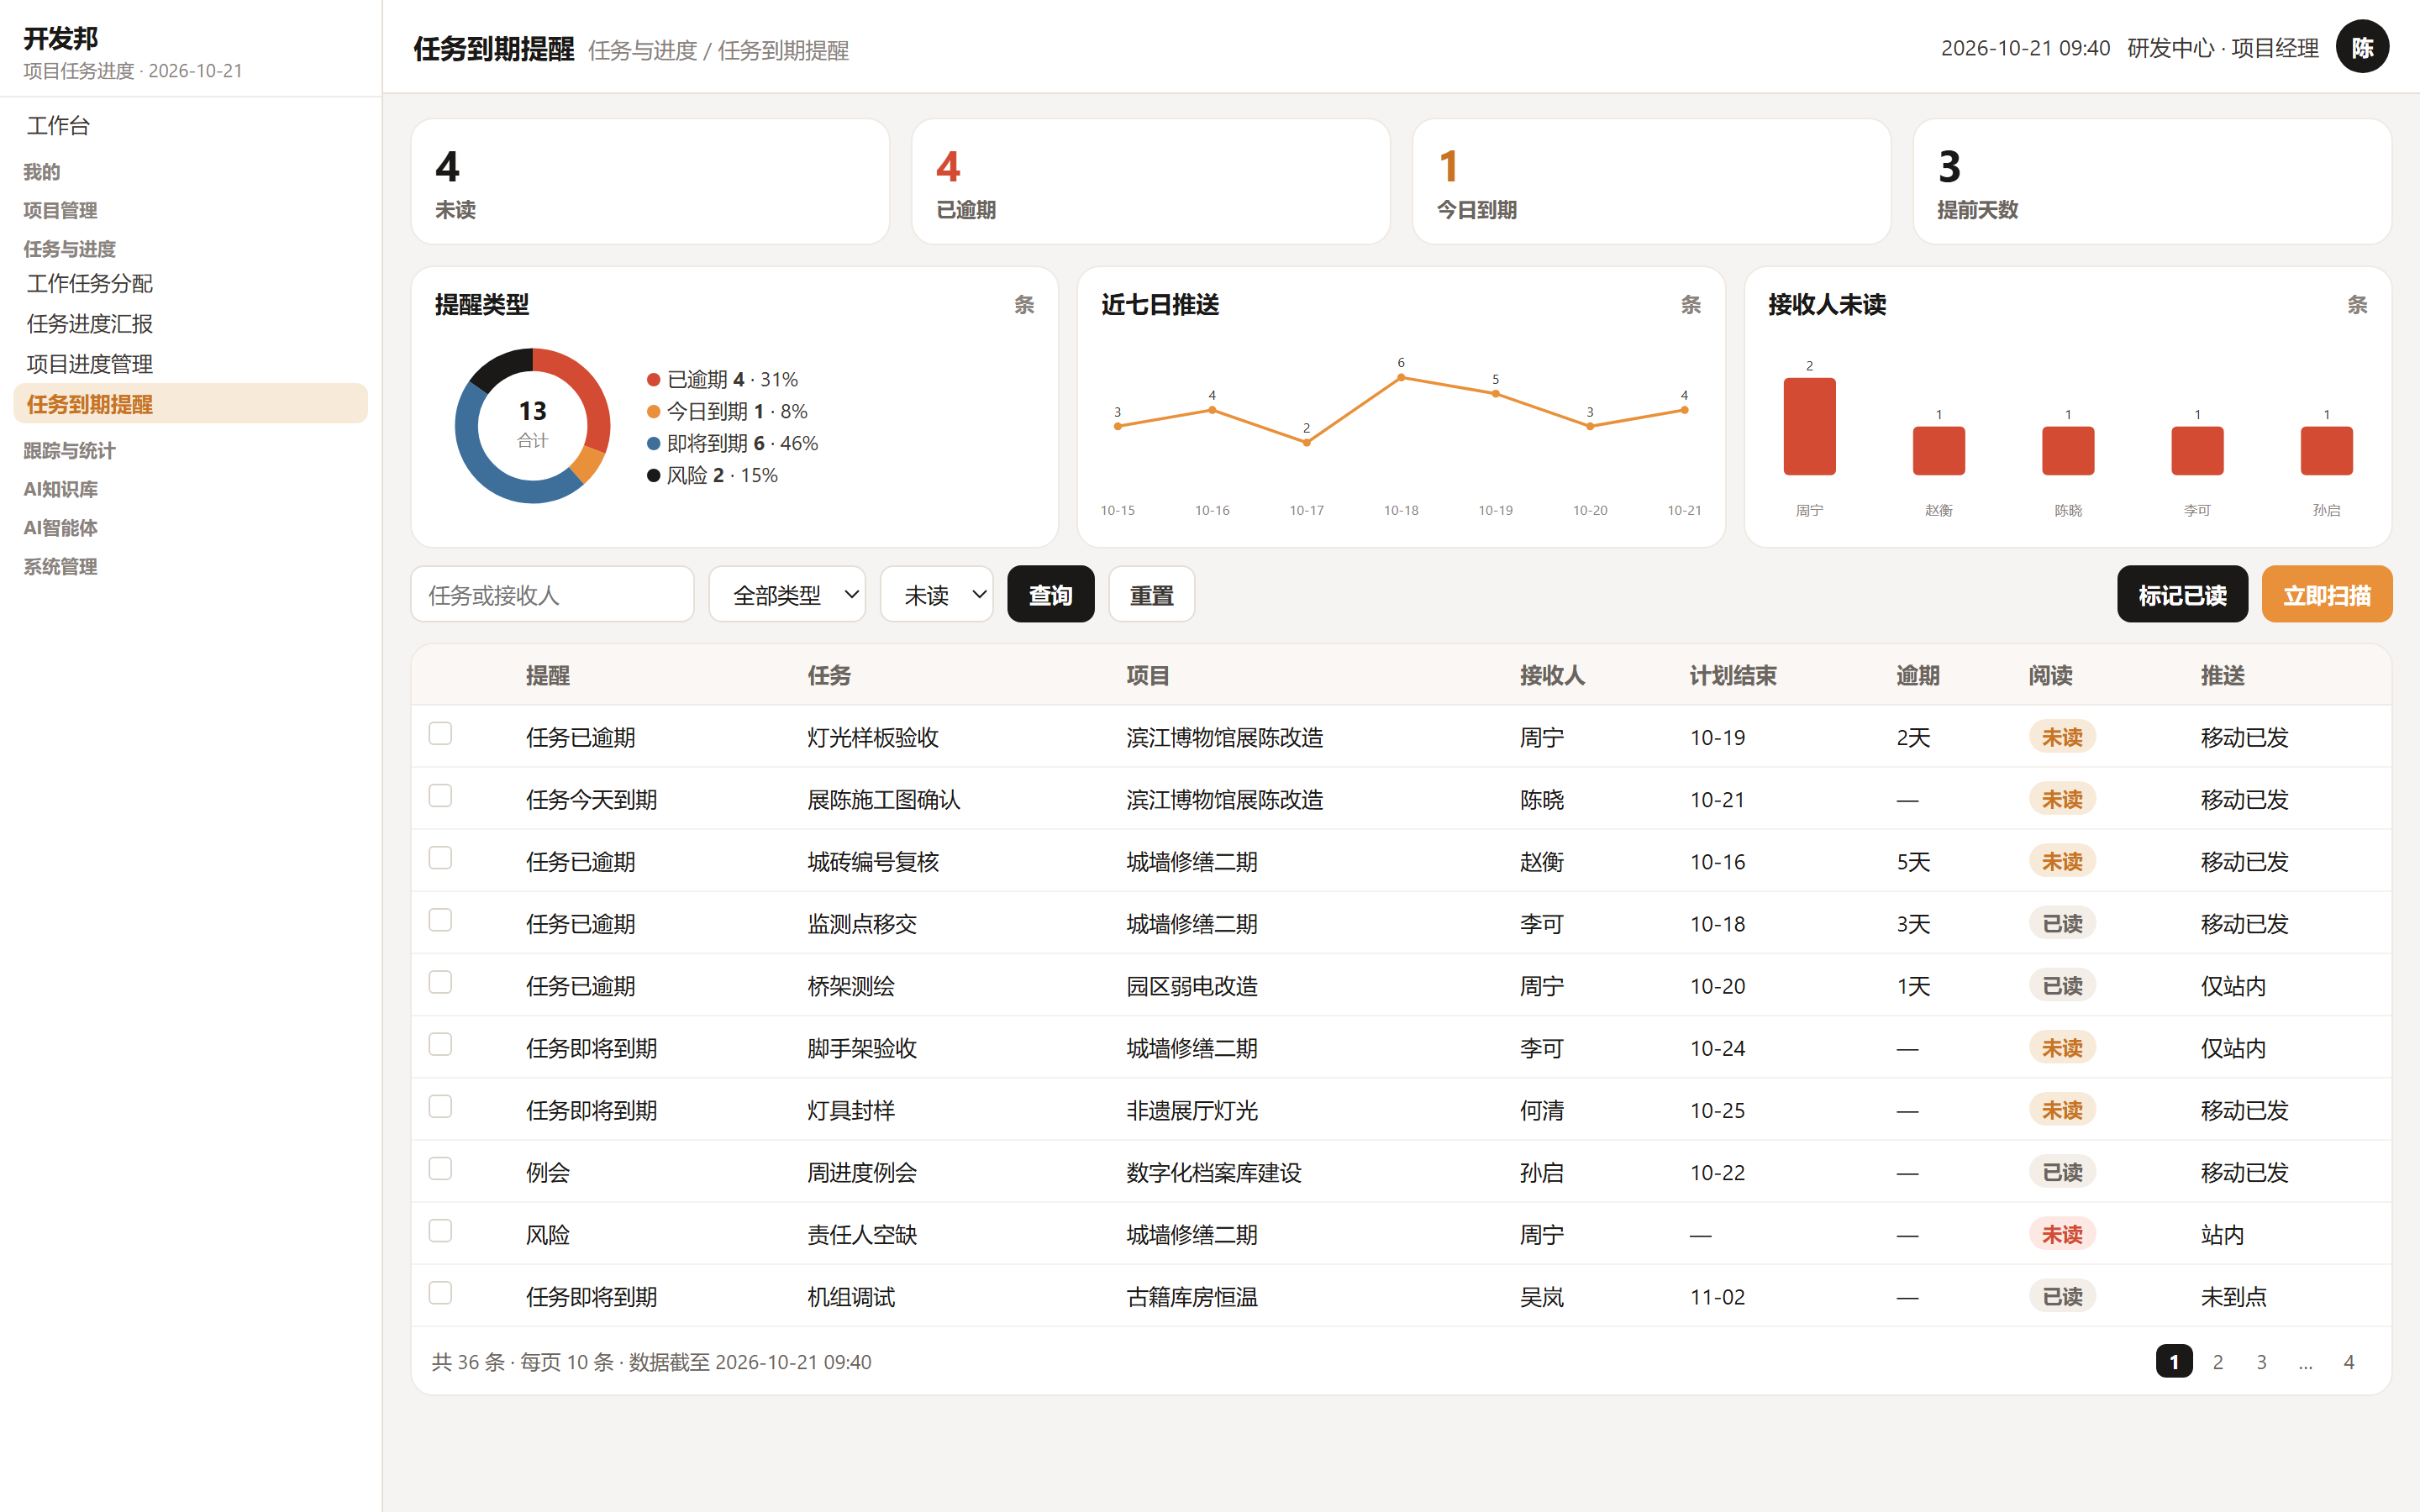This screenshot has width=2420, height=1512.
Task: Open 任务进度汇报 menu item
Action: click(x=190, y=323)
